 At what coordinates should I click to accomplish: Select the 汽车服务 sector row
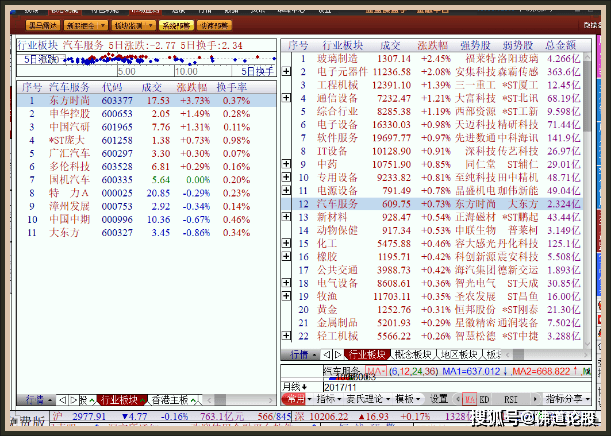pyautogui.click(x=342, y=203)
